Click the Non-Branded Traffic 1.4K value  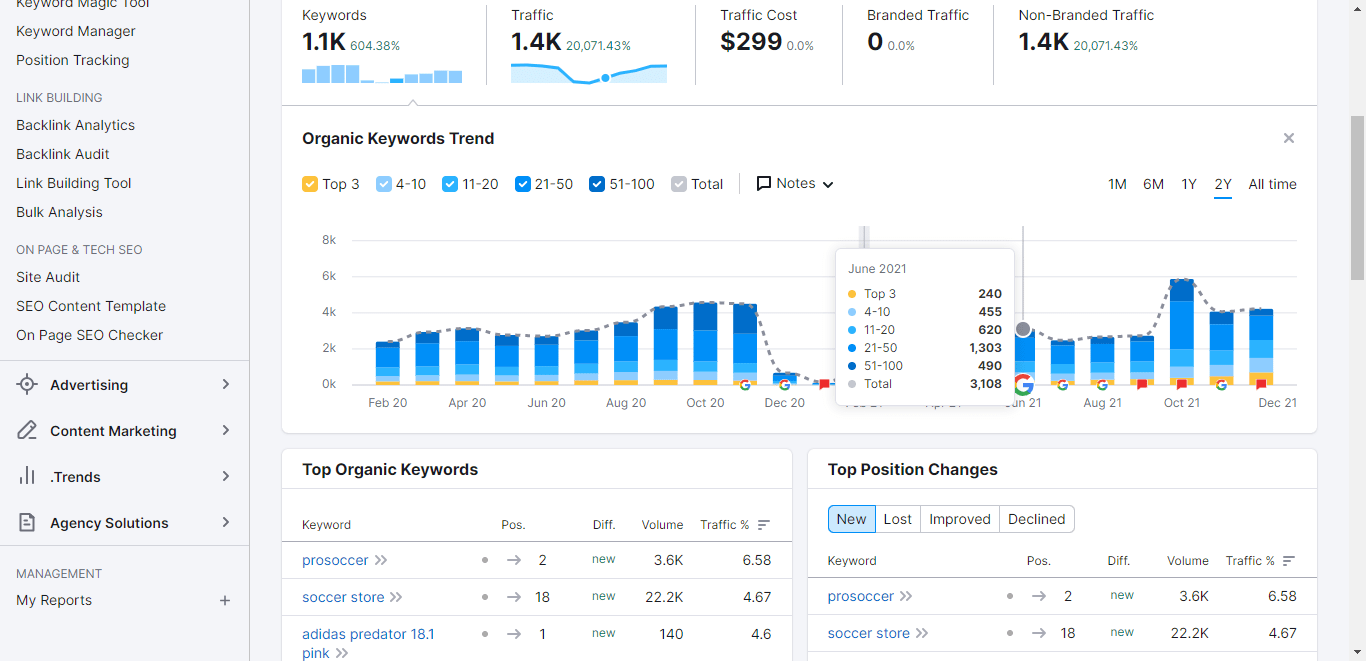(1043, 42)
